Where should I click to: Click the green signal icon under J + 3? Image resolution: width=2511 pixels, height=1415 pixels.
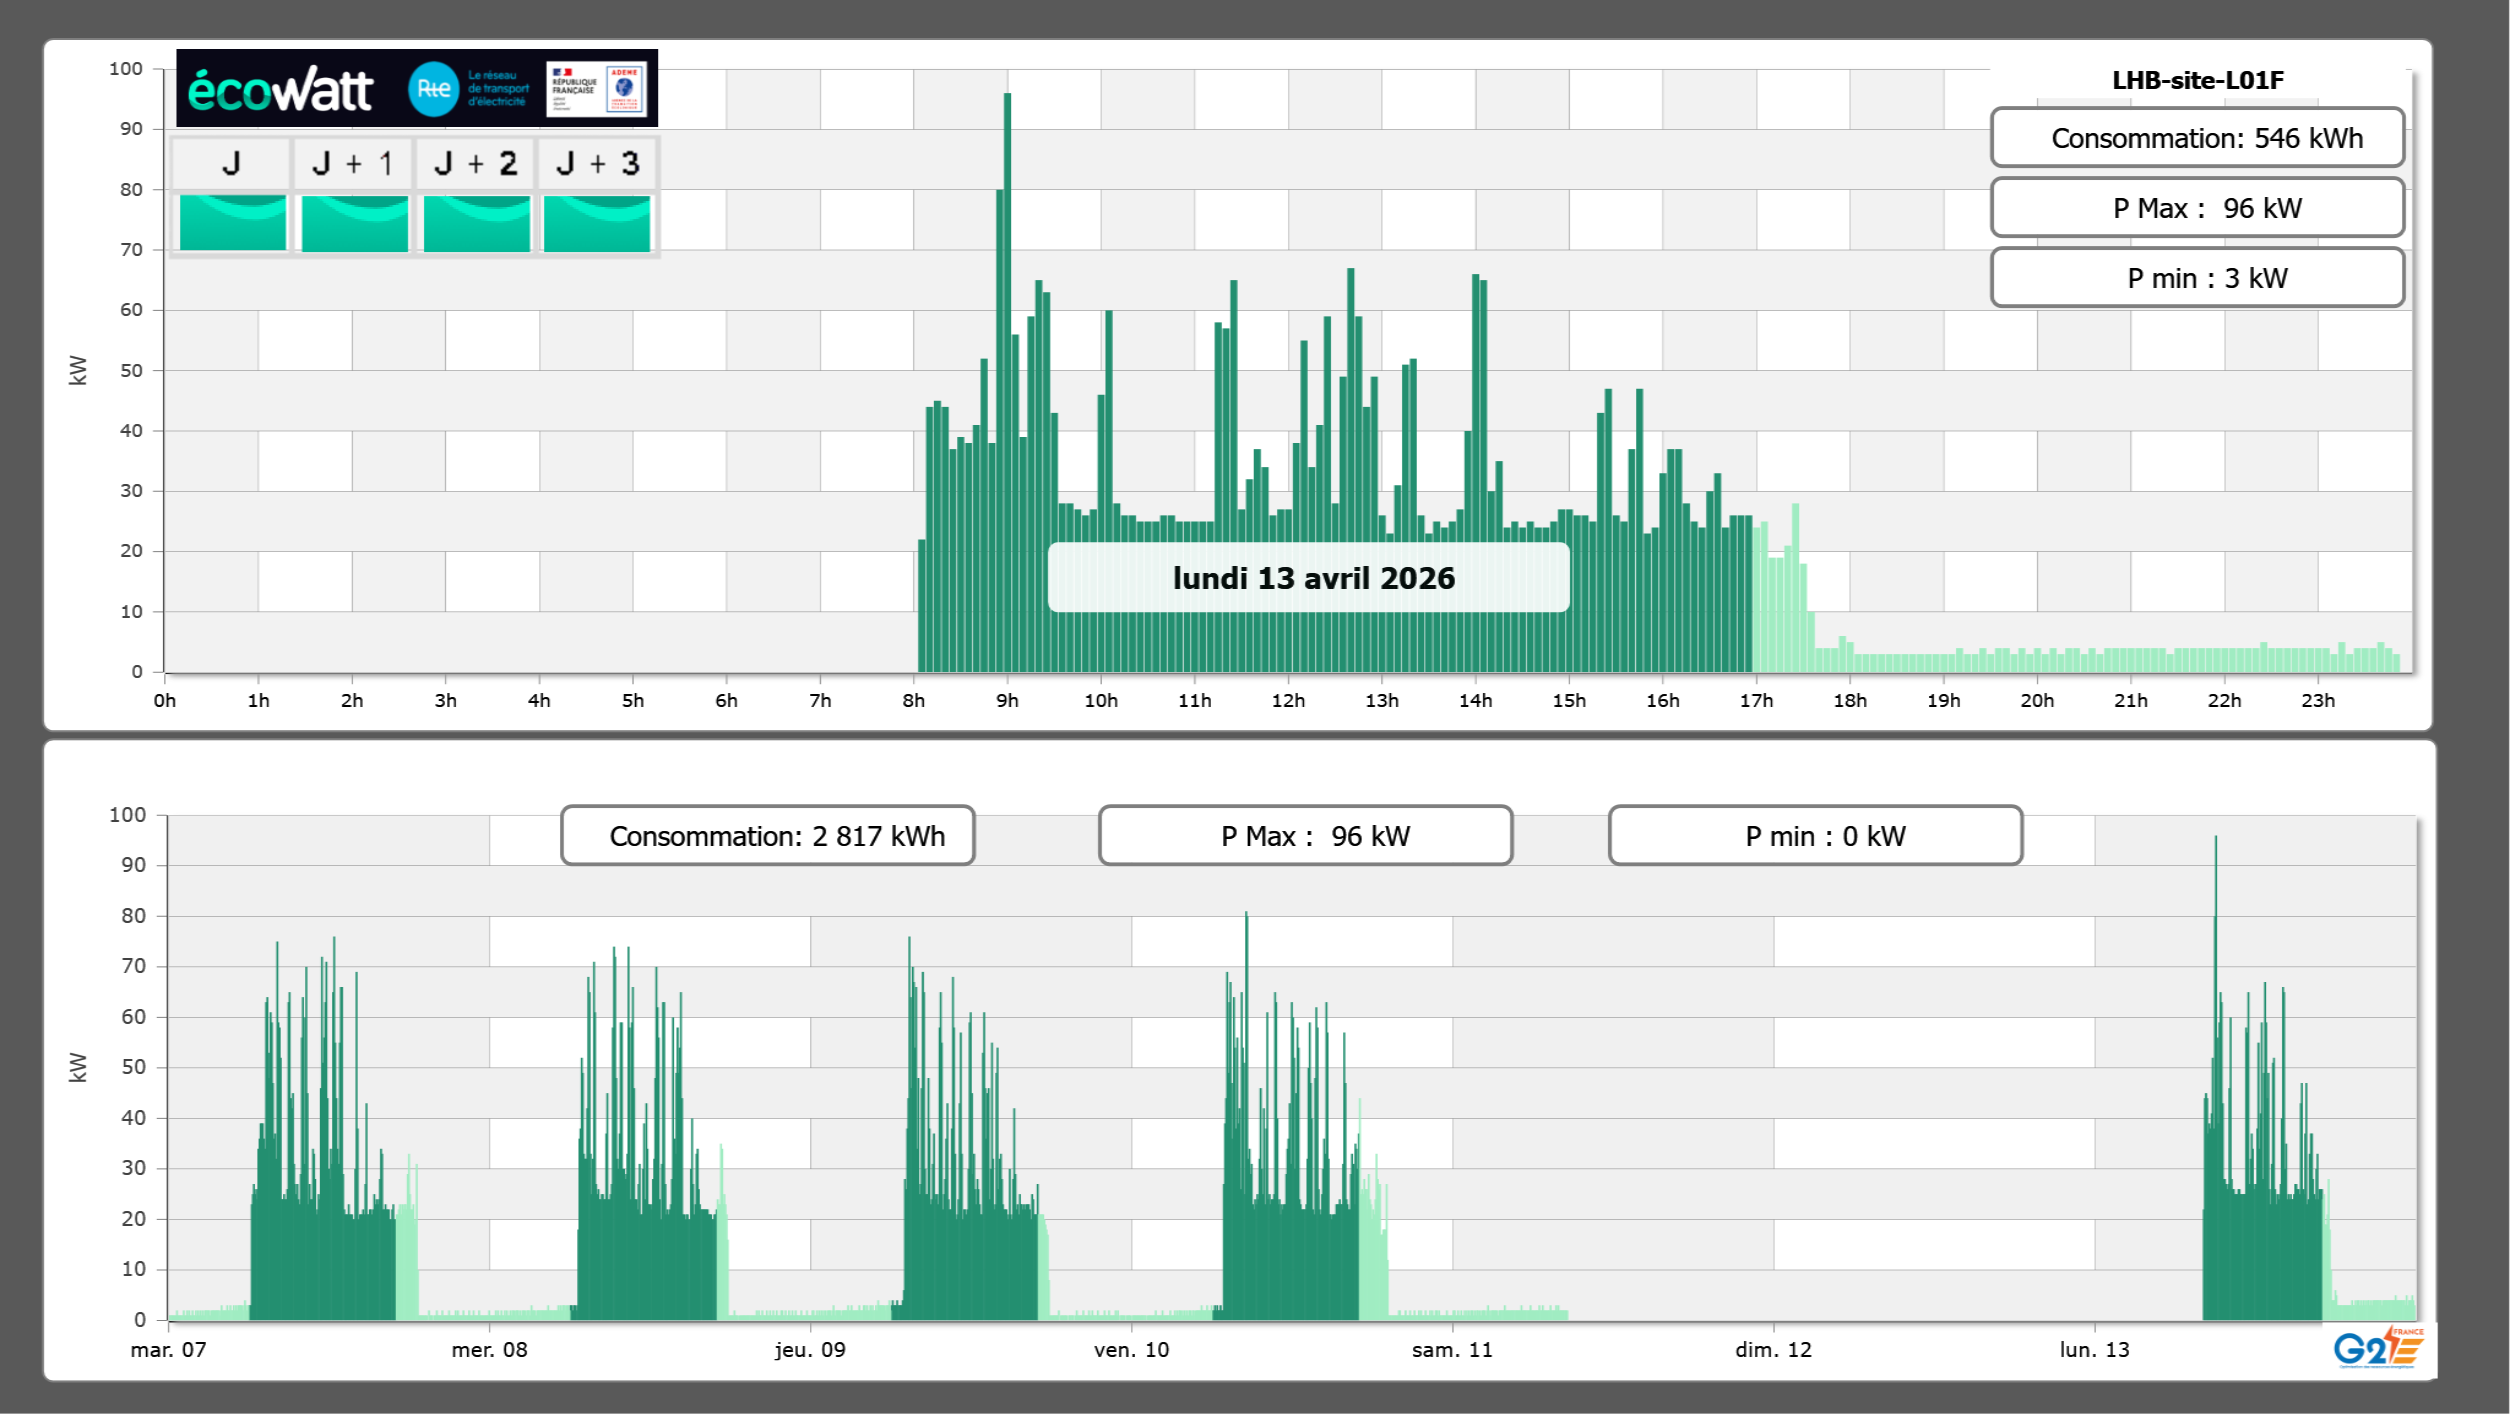(x=597, y=223)
